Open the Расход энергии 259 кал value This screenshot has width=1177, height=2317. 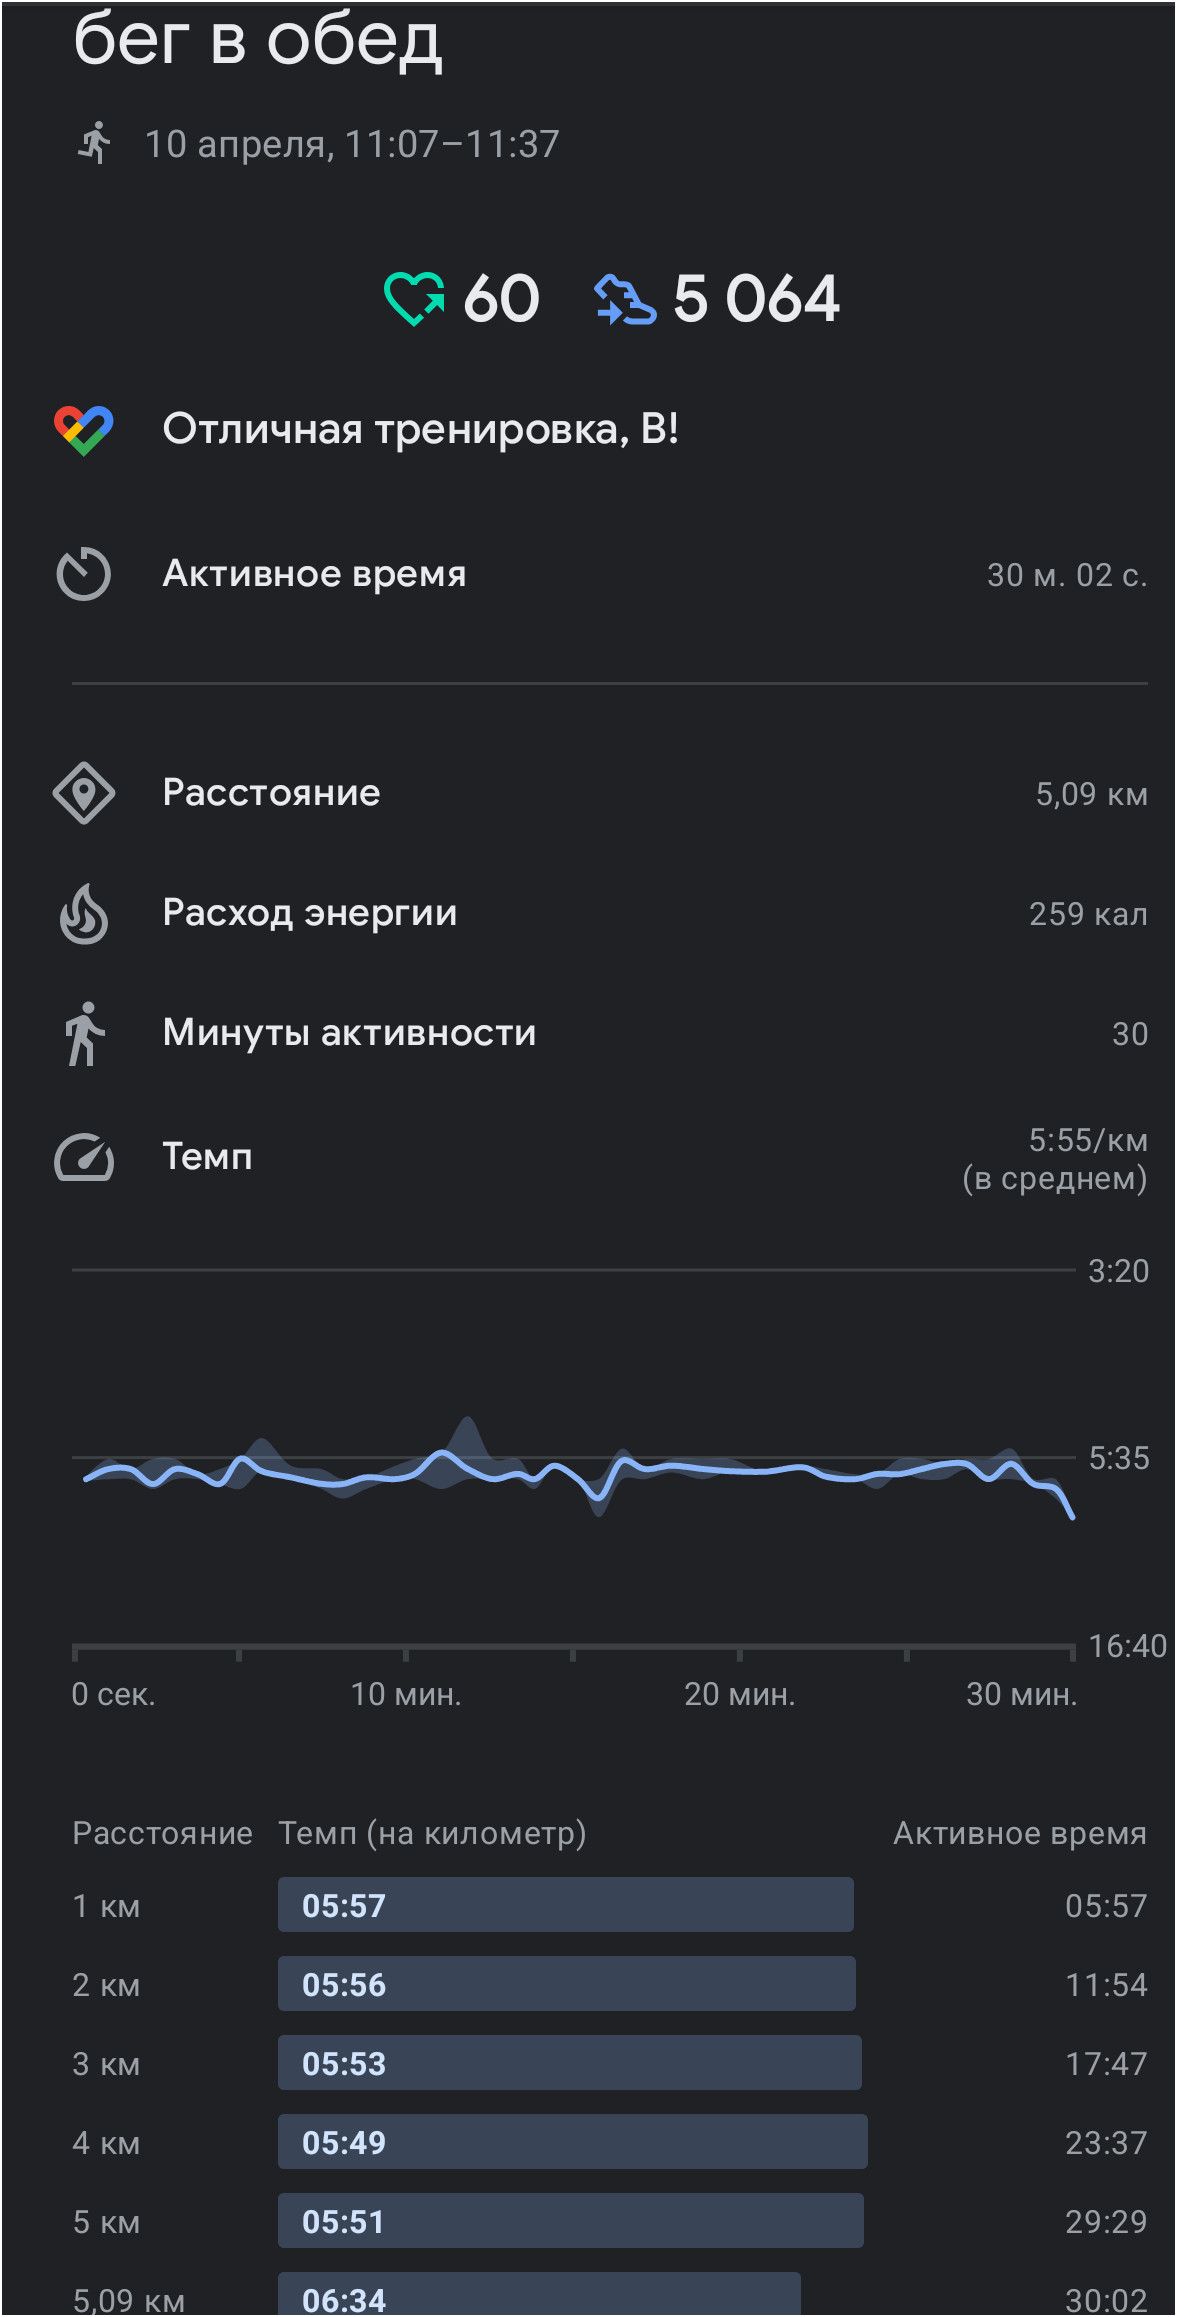coord(1088,914)
